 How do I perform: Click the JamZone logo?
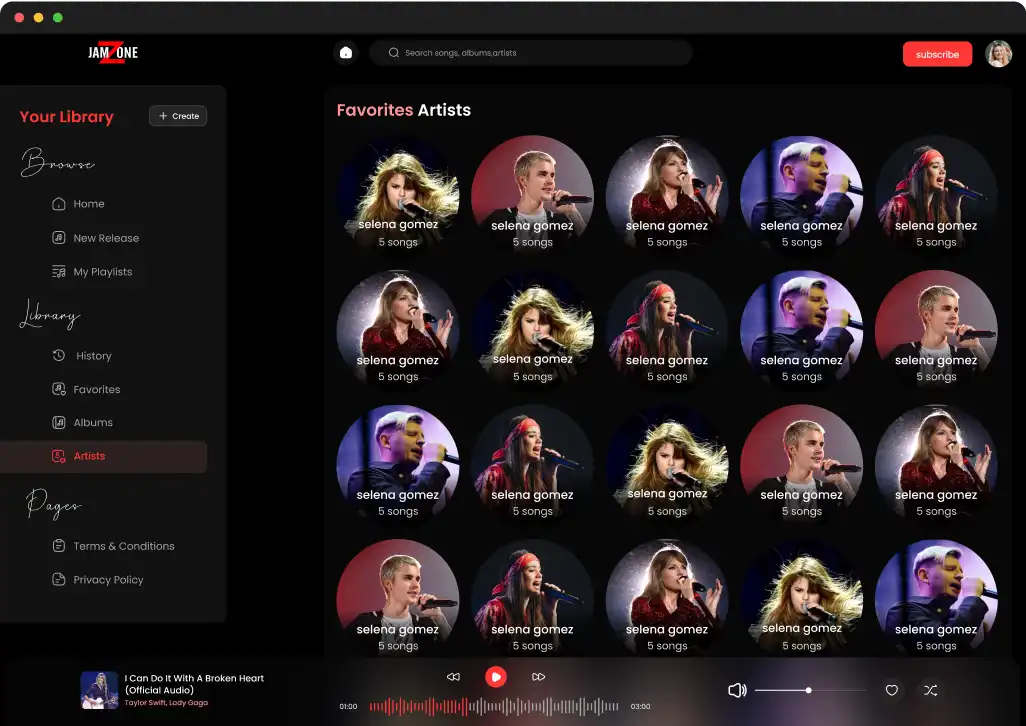pos(113,52)
